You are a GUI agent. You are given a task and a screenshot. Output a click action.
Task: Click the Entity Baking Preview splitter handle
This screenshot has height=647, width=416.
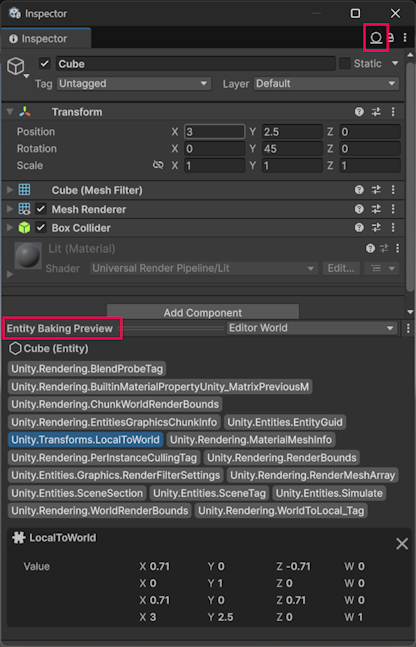coord(173,328)
